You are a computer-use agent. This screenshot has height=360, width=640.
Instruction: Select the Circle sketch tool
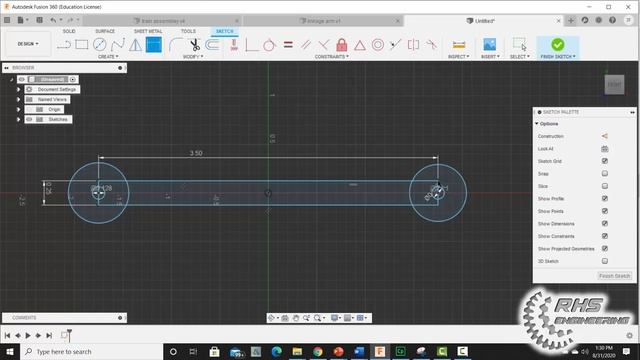click(100, 44)
